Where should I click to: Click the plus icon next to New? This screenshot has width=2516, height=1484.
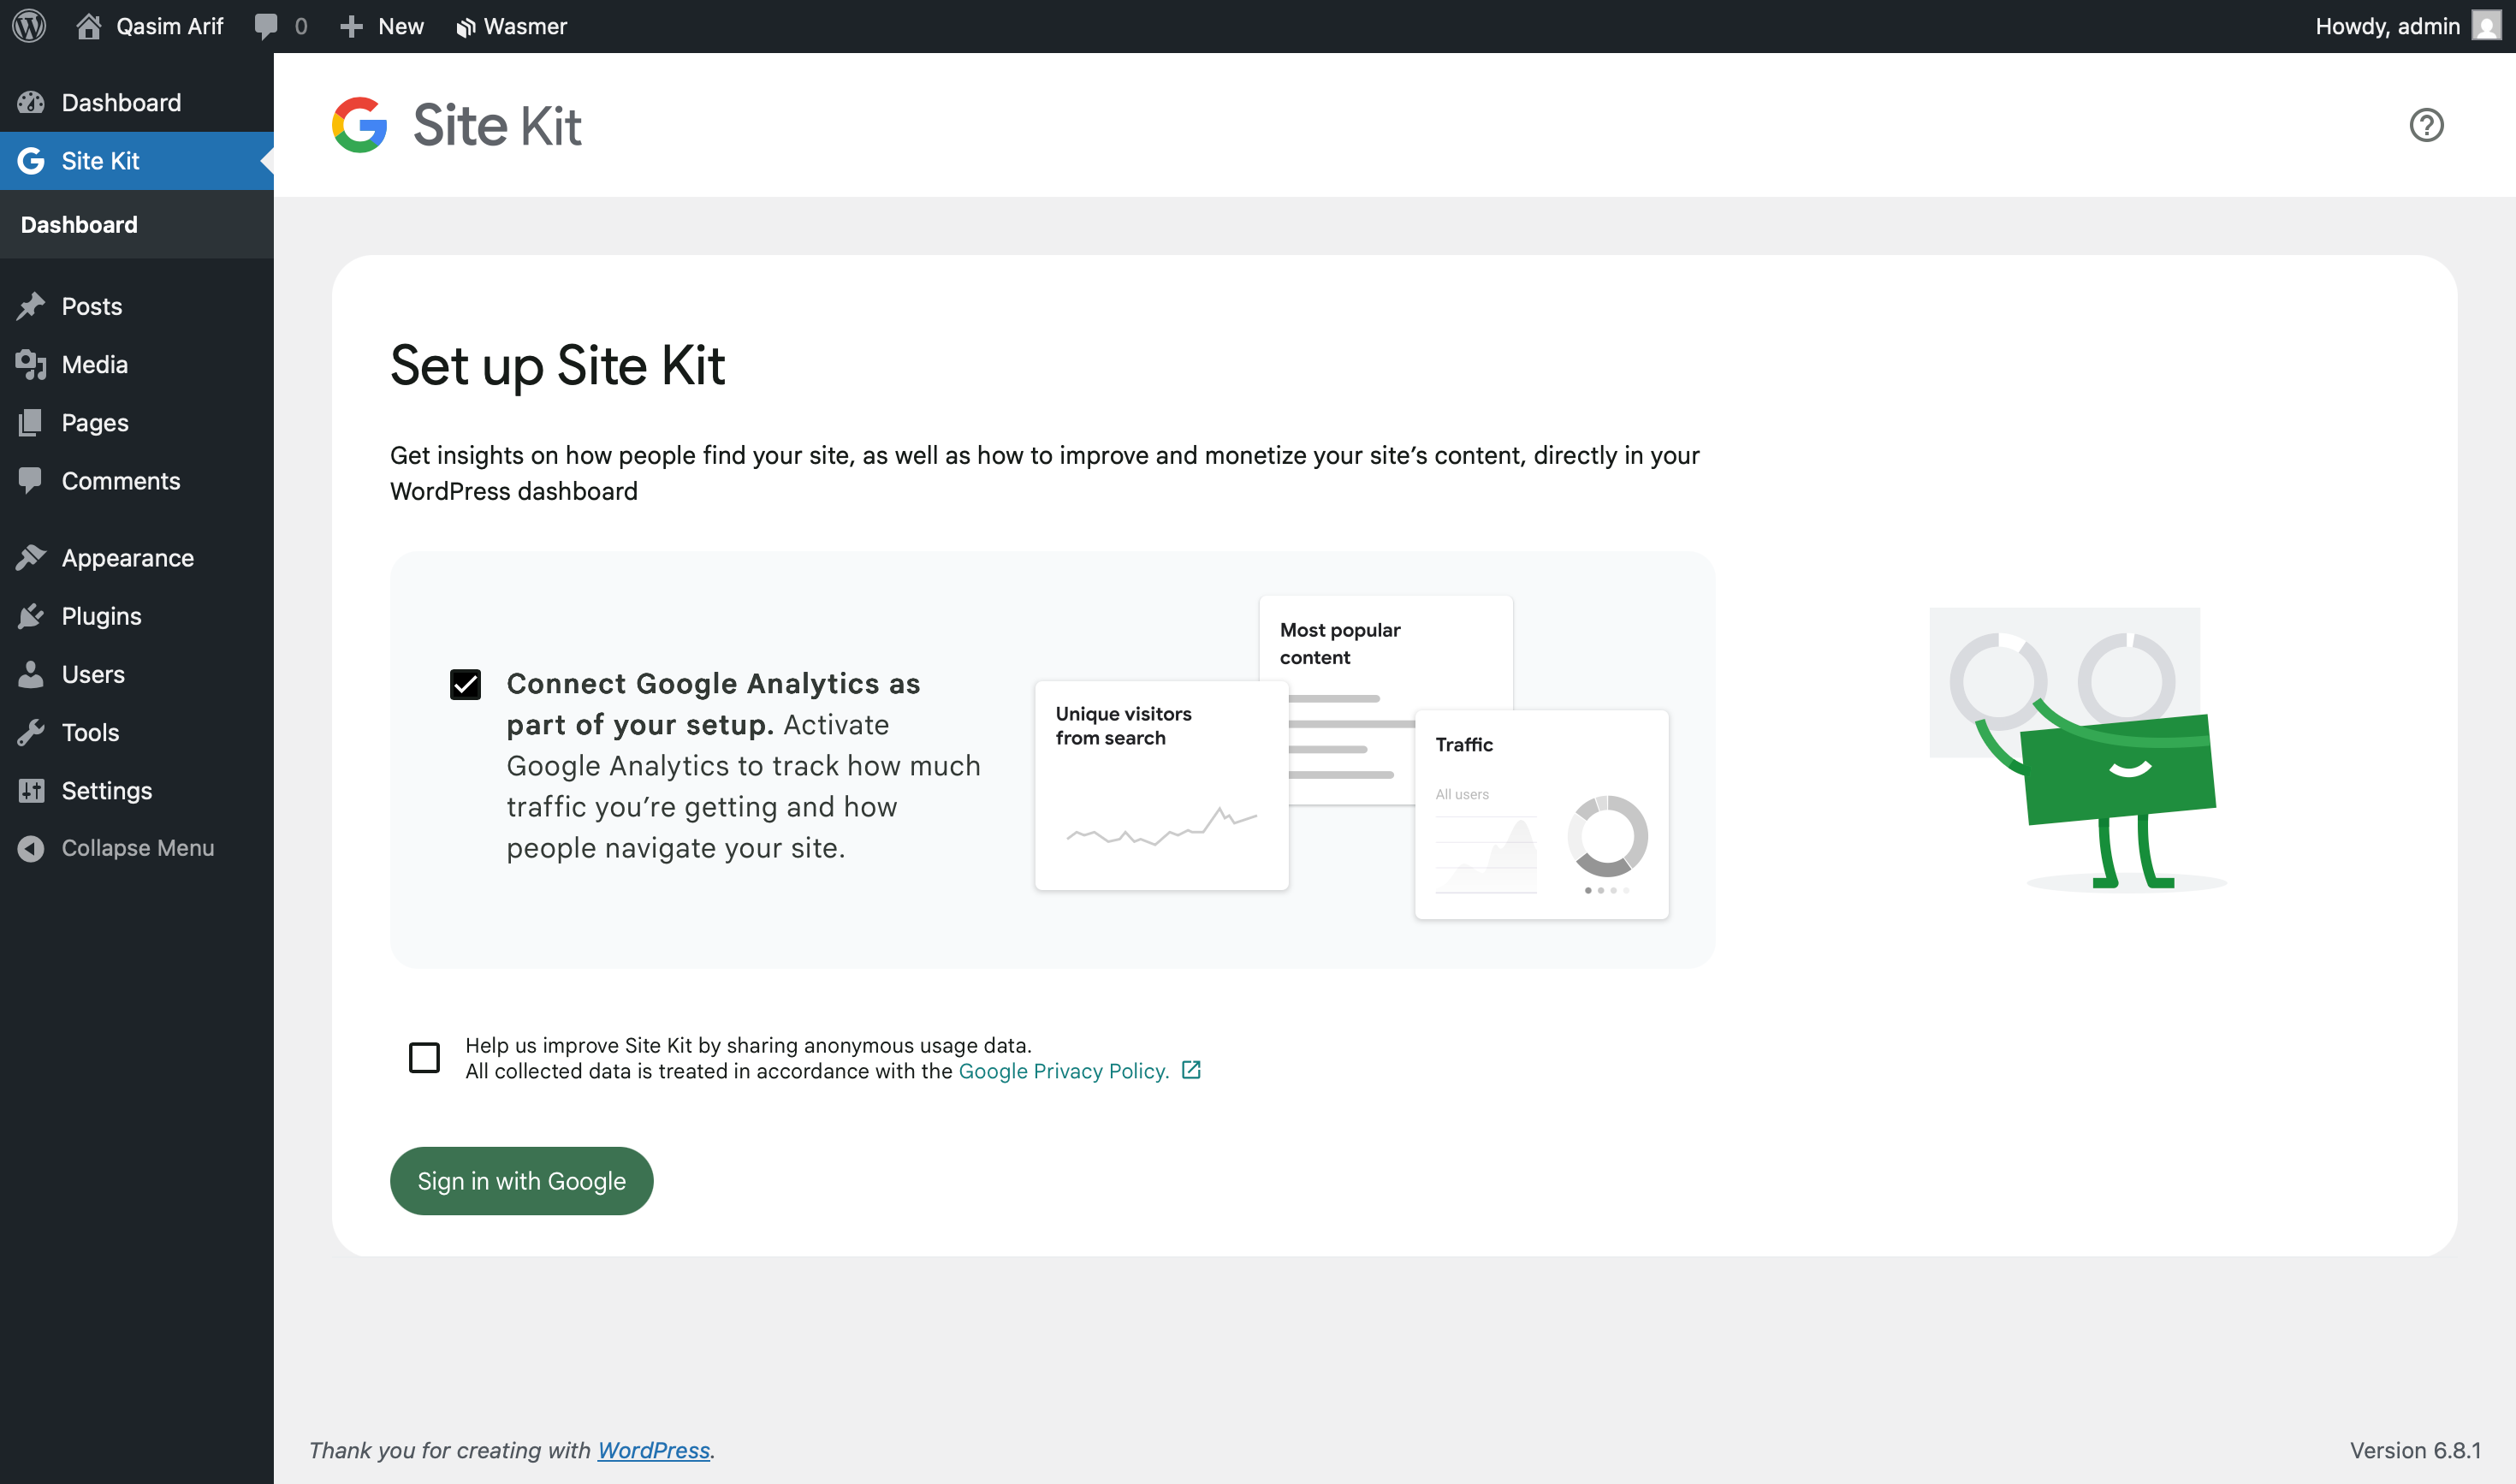(351, 26)
